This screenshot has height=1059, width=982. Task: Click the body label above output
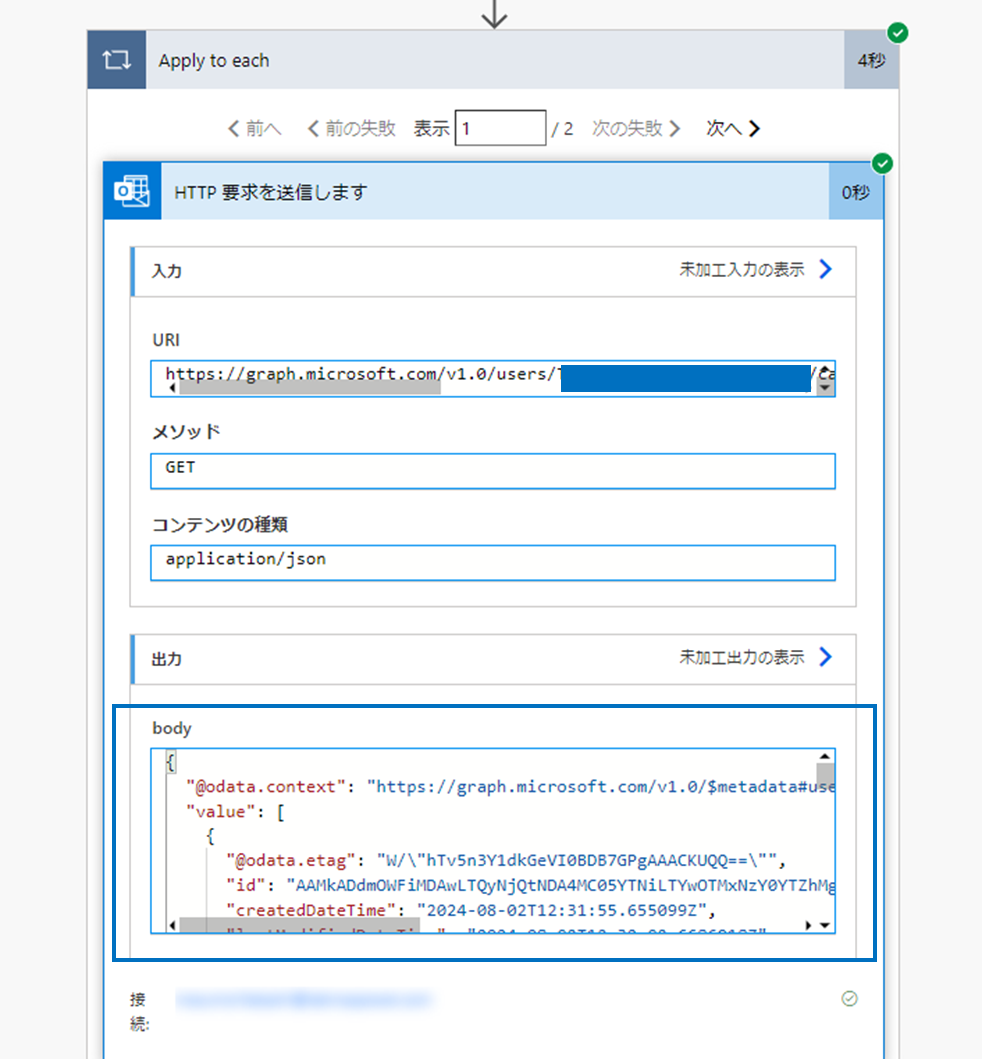[x=172, y=728]
